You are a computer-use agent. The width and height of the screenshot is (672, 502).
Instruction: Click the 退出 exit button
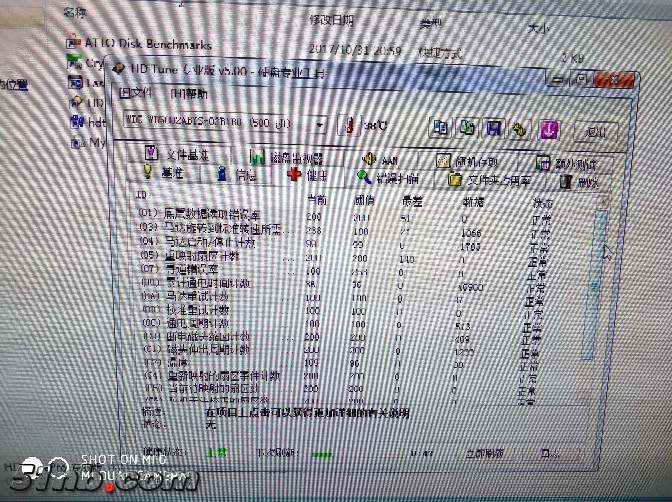[x=596, y=131]
